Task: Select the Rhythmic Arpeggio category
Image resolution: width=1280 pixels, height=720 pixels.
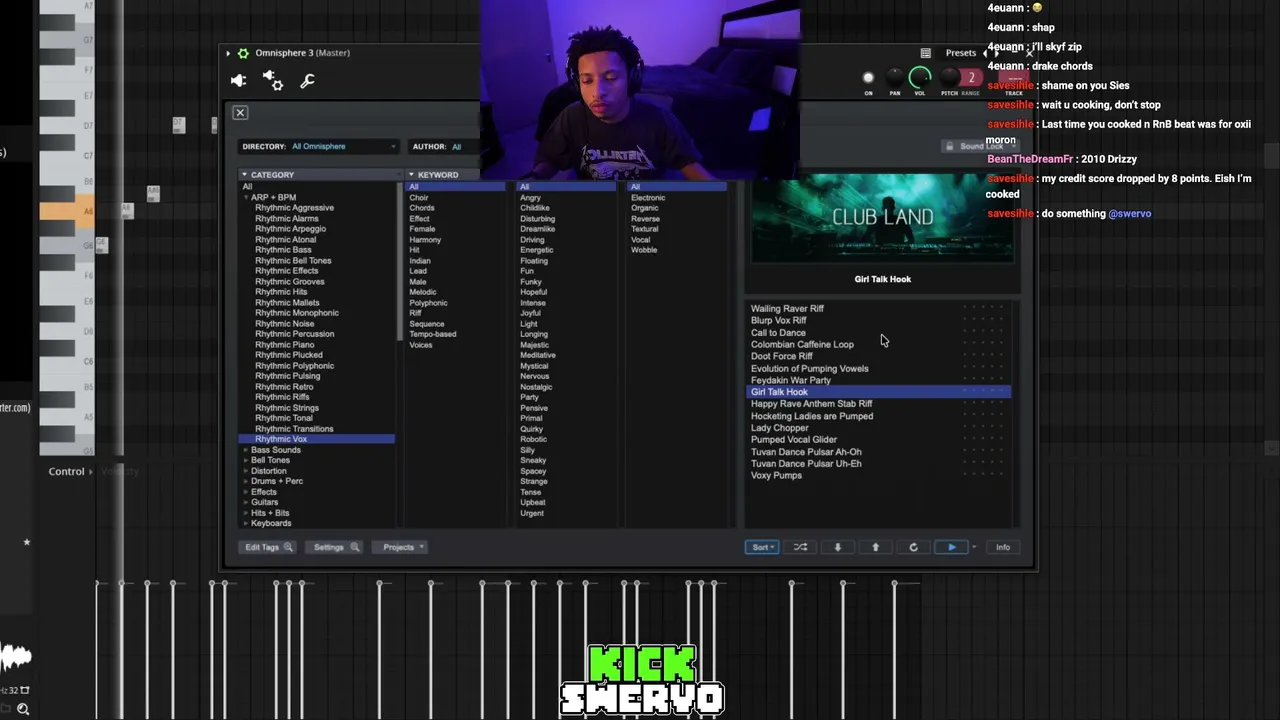Action: 291,229
